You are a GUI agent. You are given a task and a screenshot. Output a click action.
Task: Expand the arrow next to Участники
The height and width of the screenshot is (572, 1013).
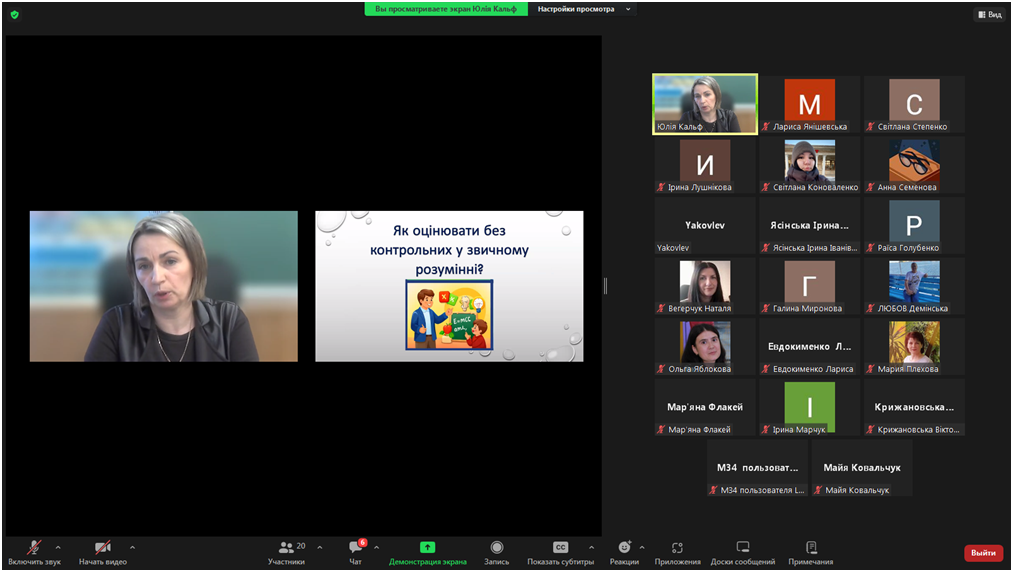point(320,548)
